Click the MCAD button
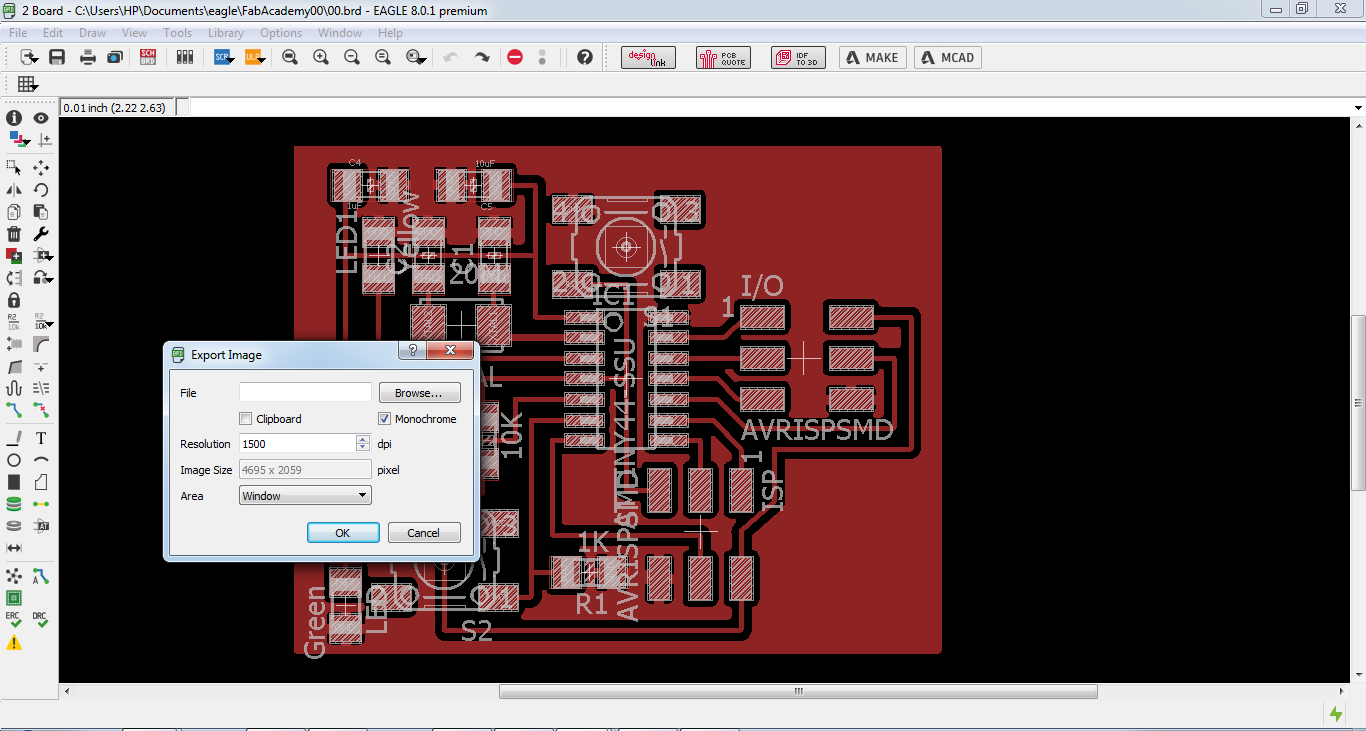The width and height of the screenshot is (1366, 731). (x=947, y=57)
